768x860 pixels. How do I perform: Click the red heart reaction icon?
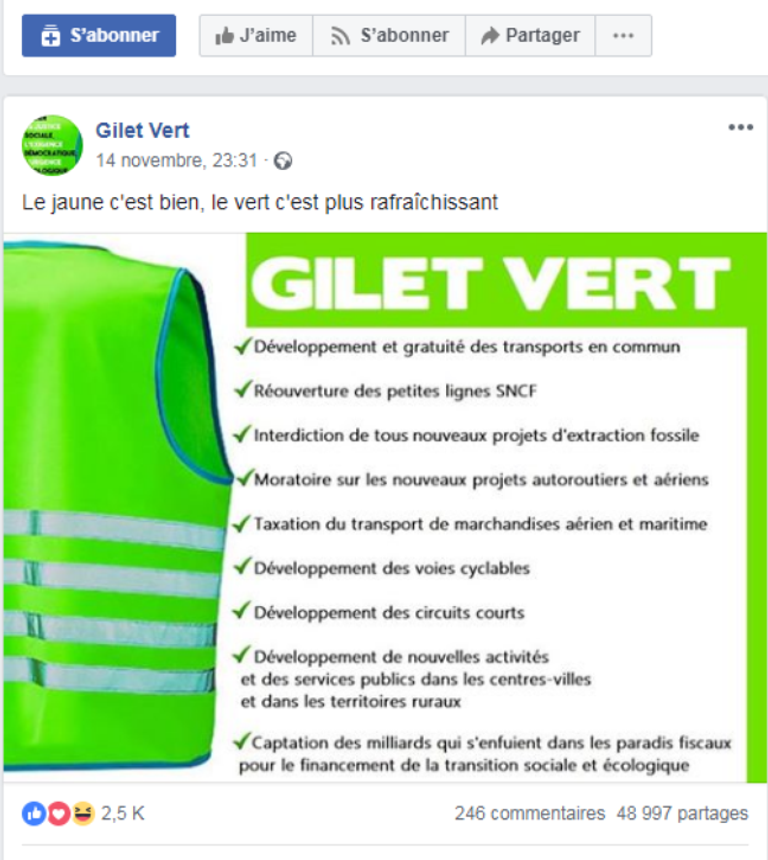pyautogui.click(x=58, y=813)
